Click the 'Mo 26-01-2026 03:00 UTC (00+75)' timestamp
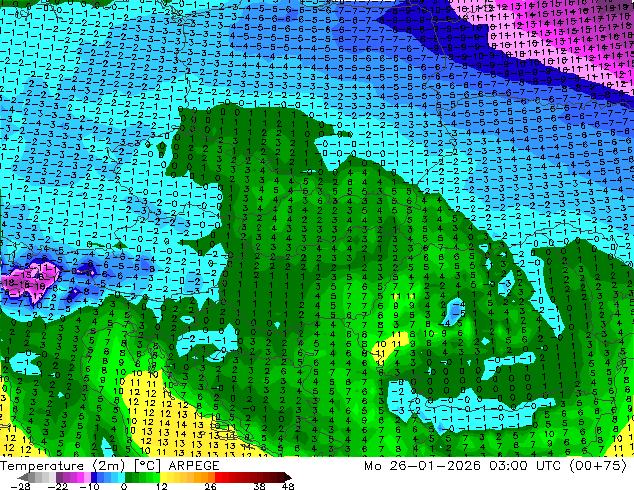634x490 pixels. point(495,466)
